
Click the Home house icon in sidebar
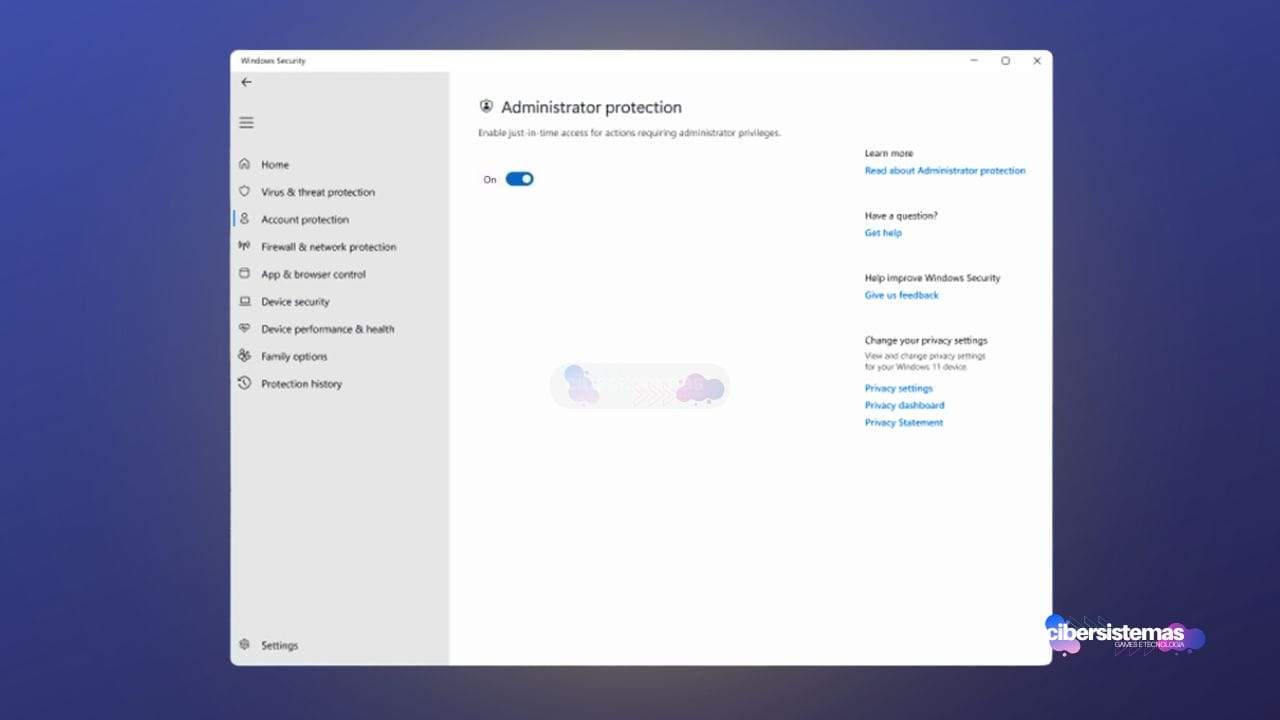[x=244, y=164]
